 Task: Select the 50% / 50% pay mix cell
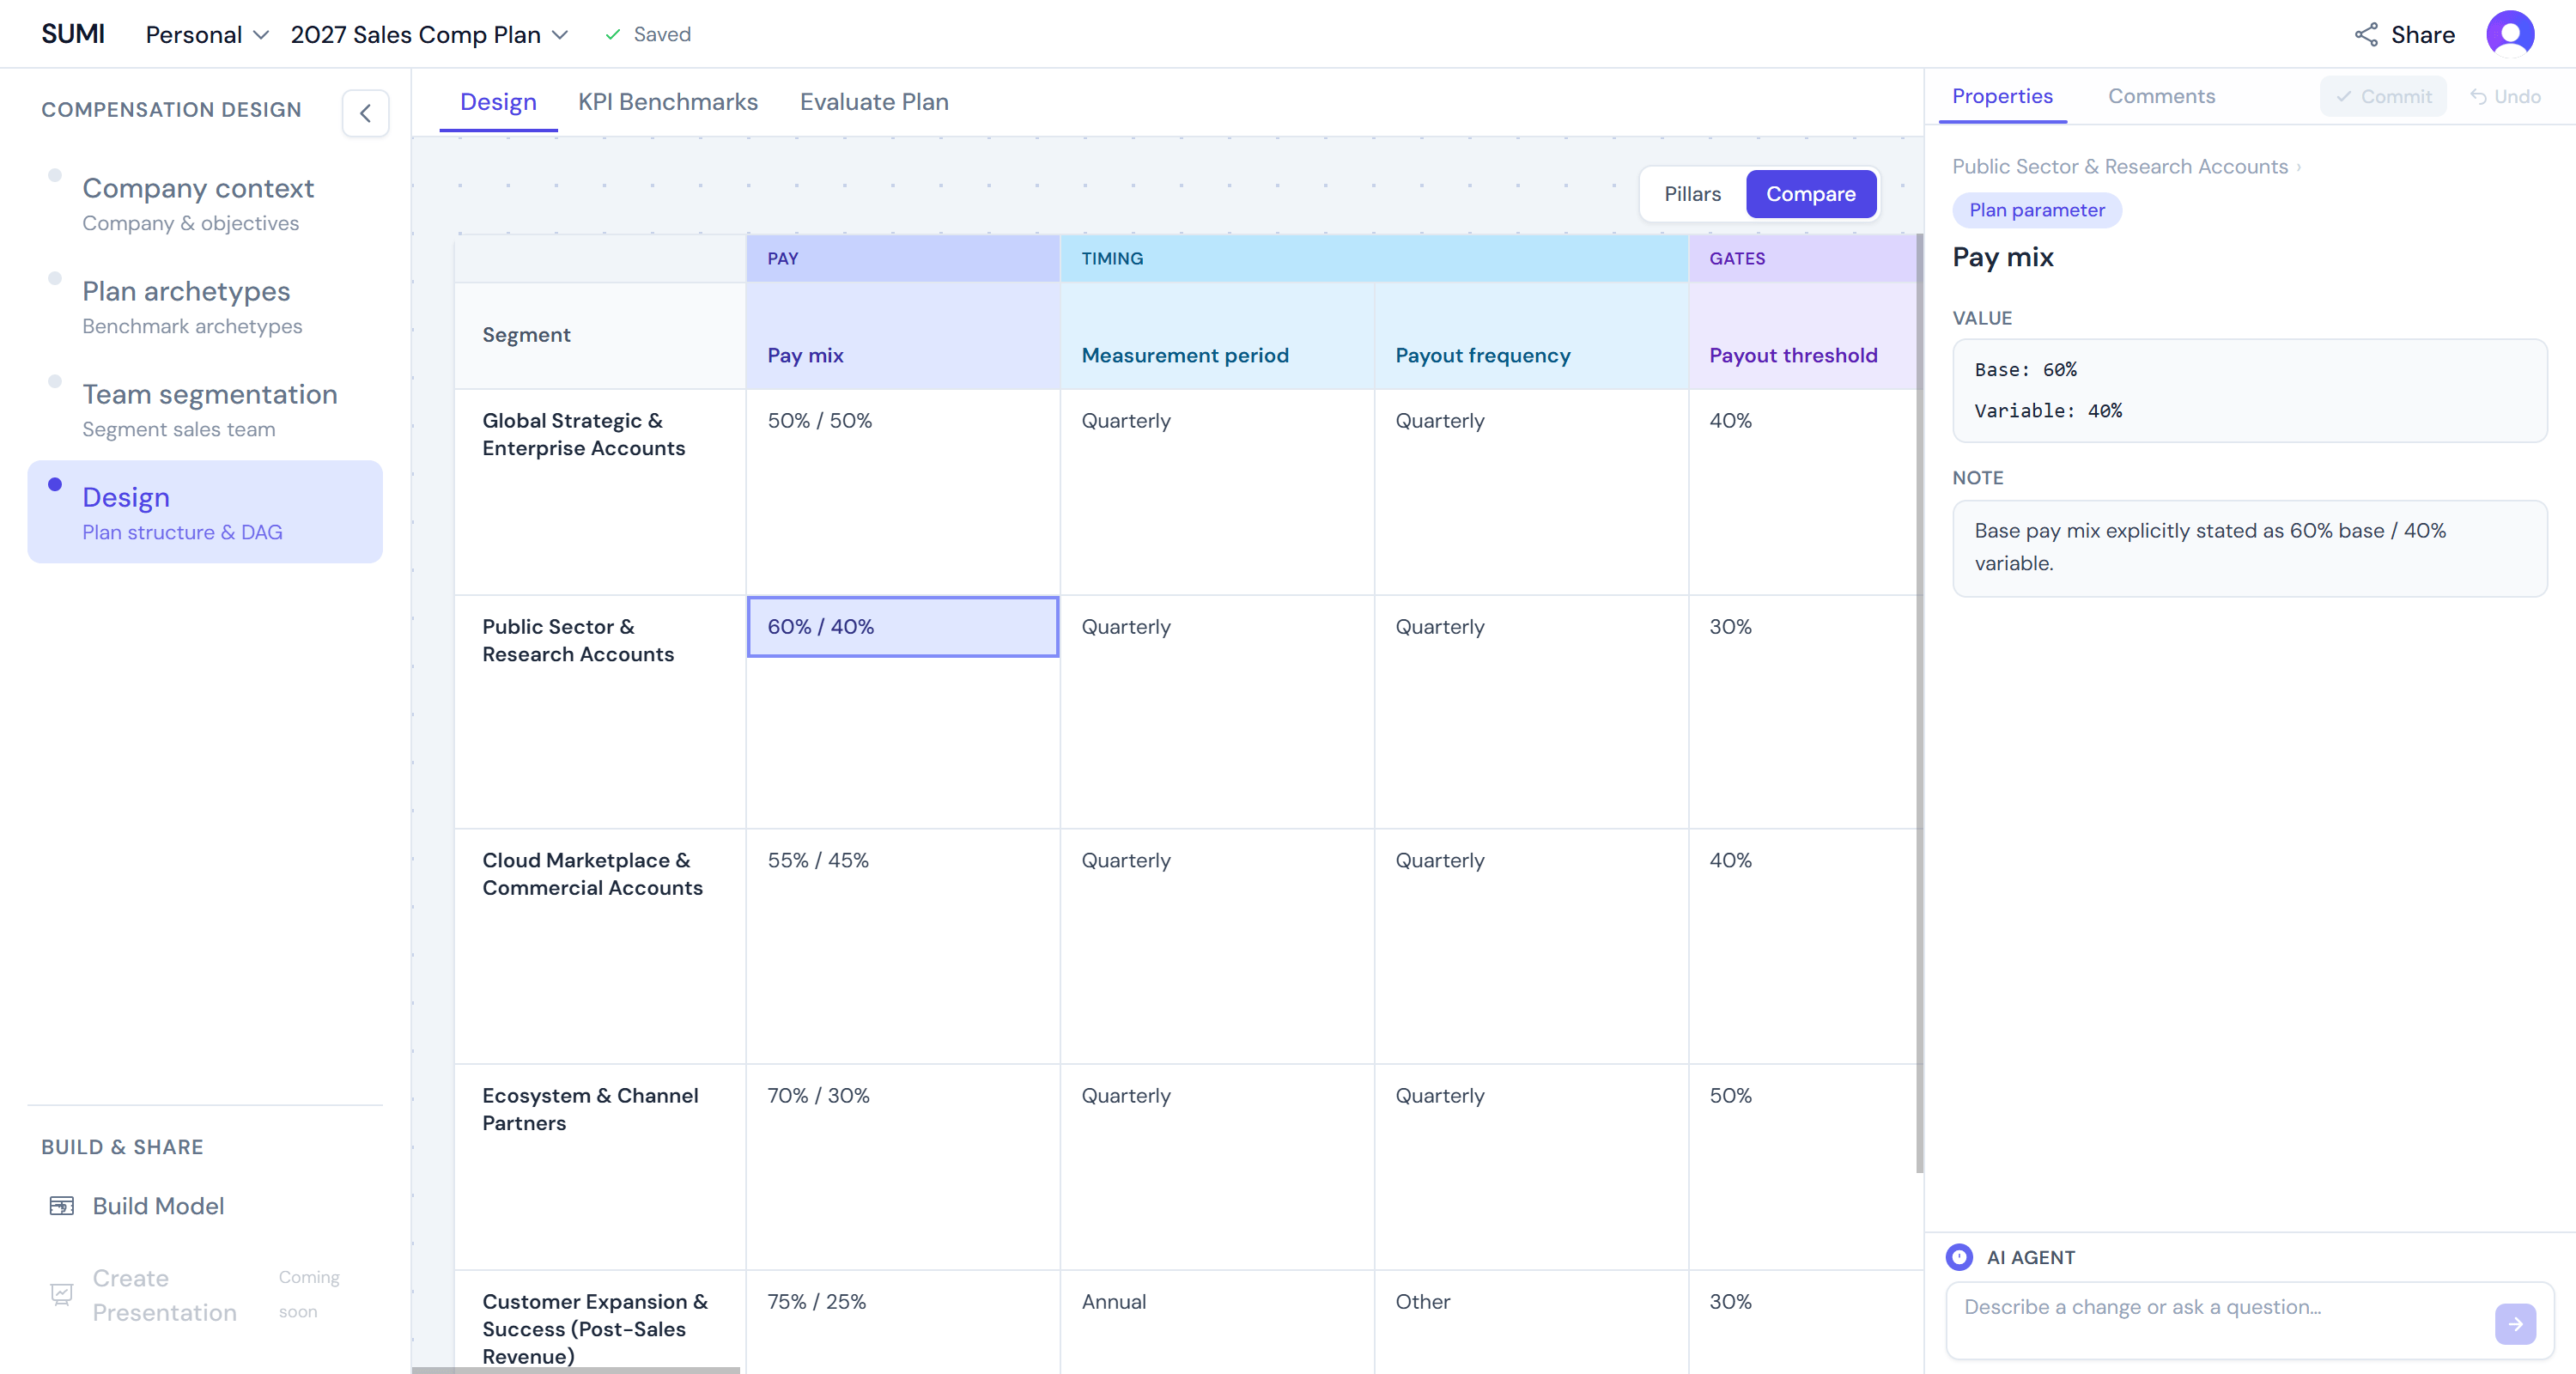[x=902, y=421]
